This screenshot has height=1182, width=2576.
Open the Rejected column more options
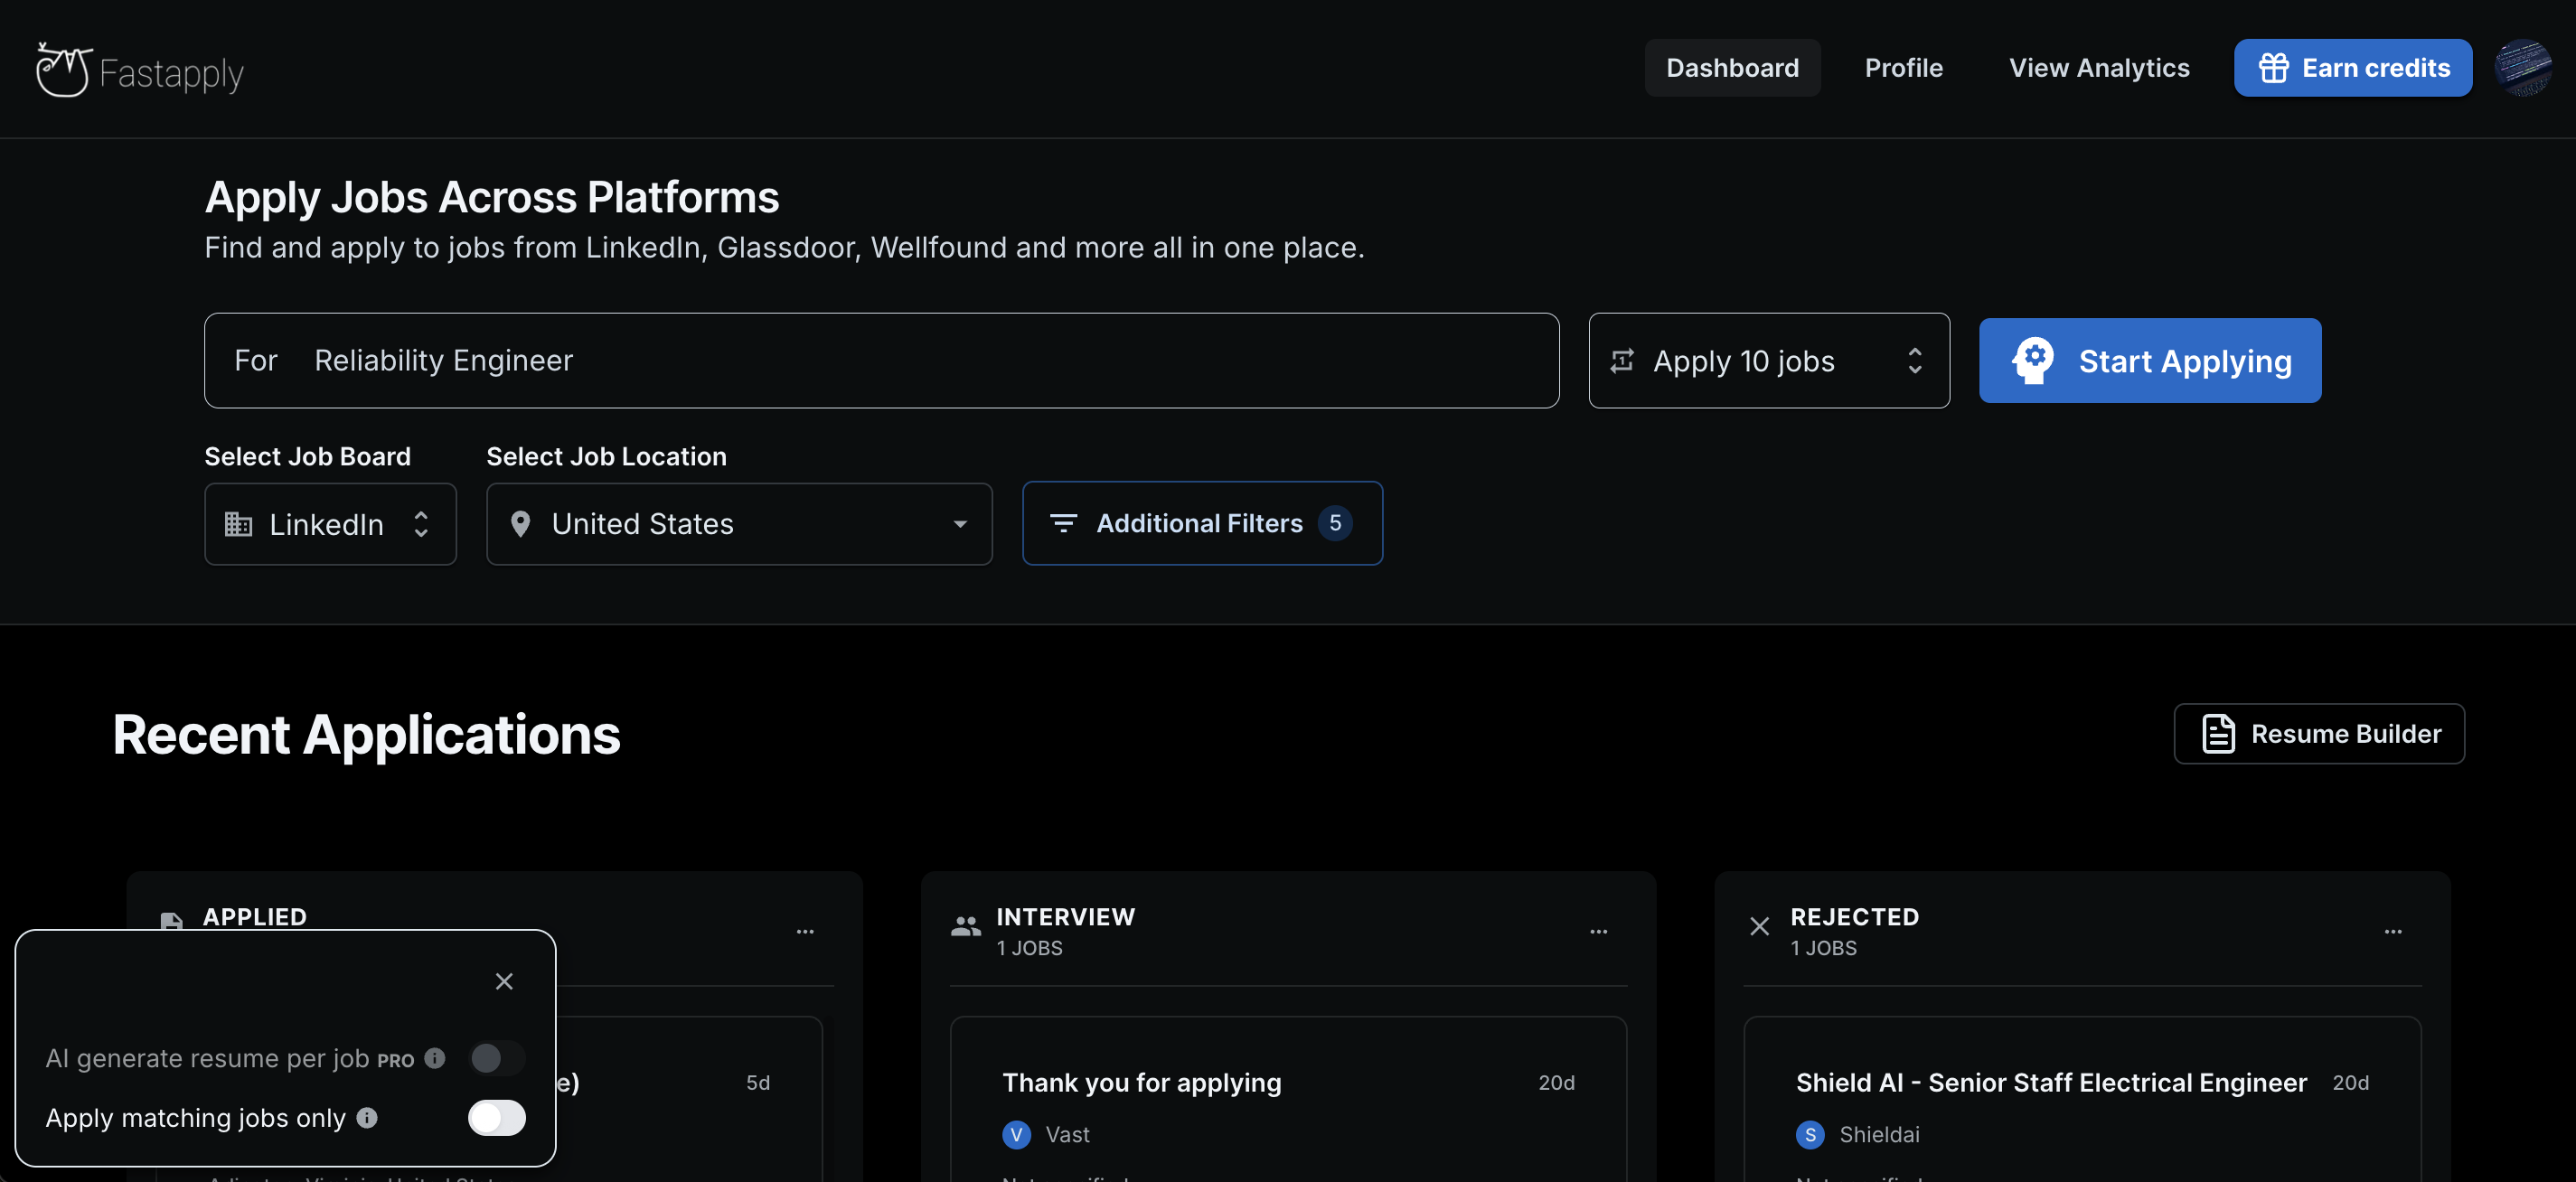(2392, 931)
